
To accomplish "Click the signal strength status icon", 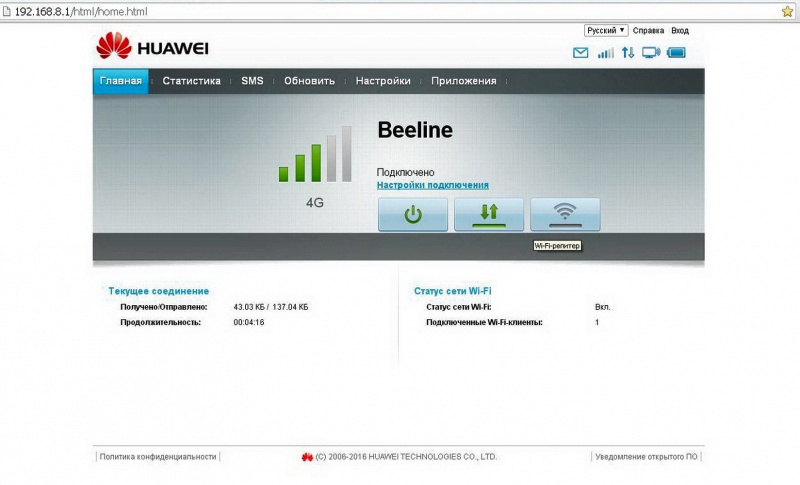I will click(x=606, y=53).
